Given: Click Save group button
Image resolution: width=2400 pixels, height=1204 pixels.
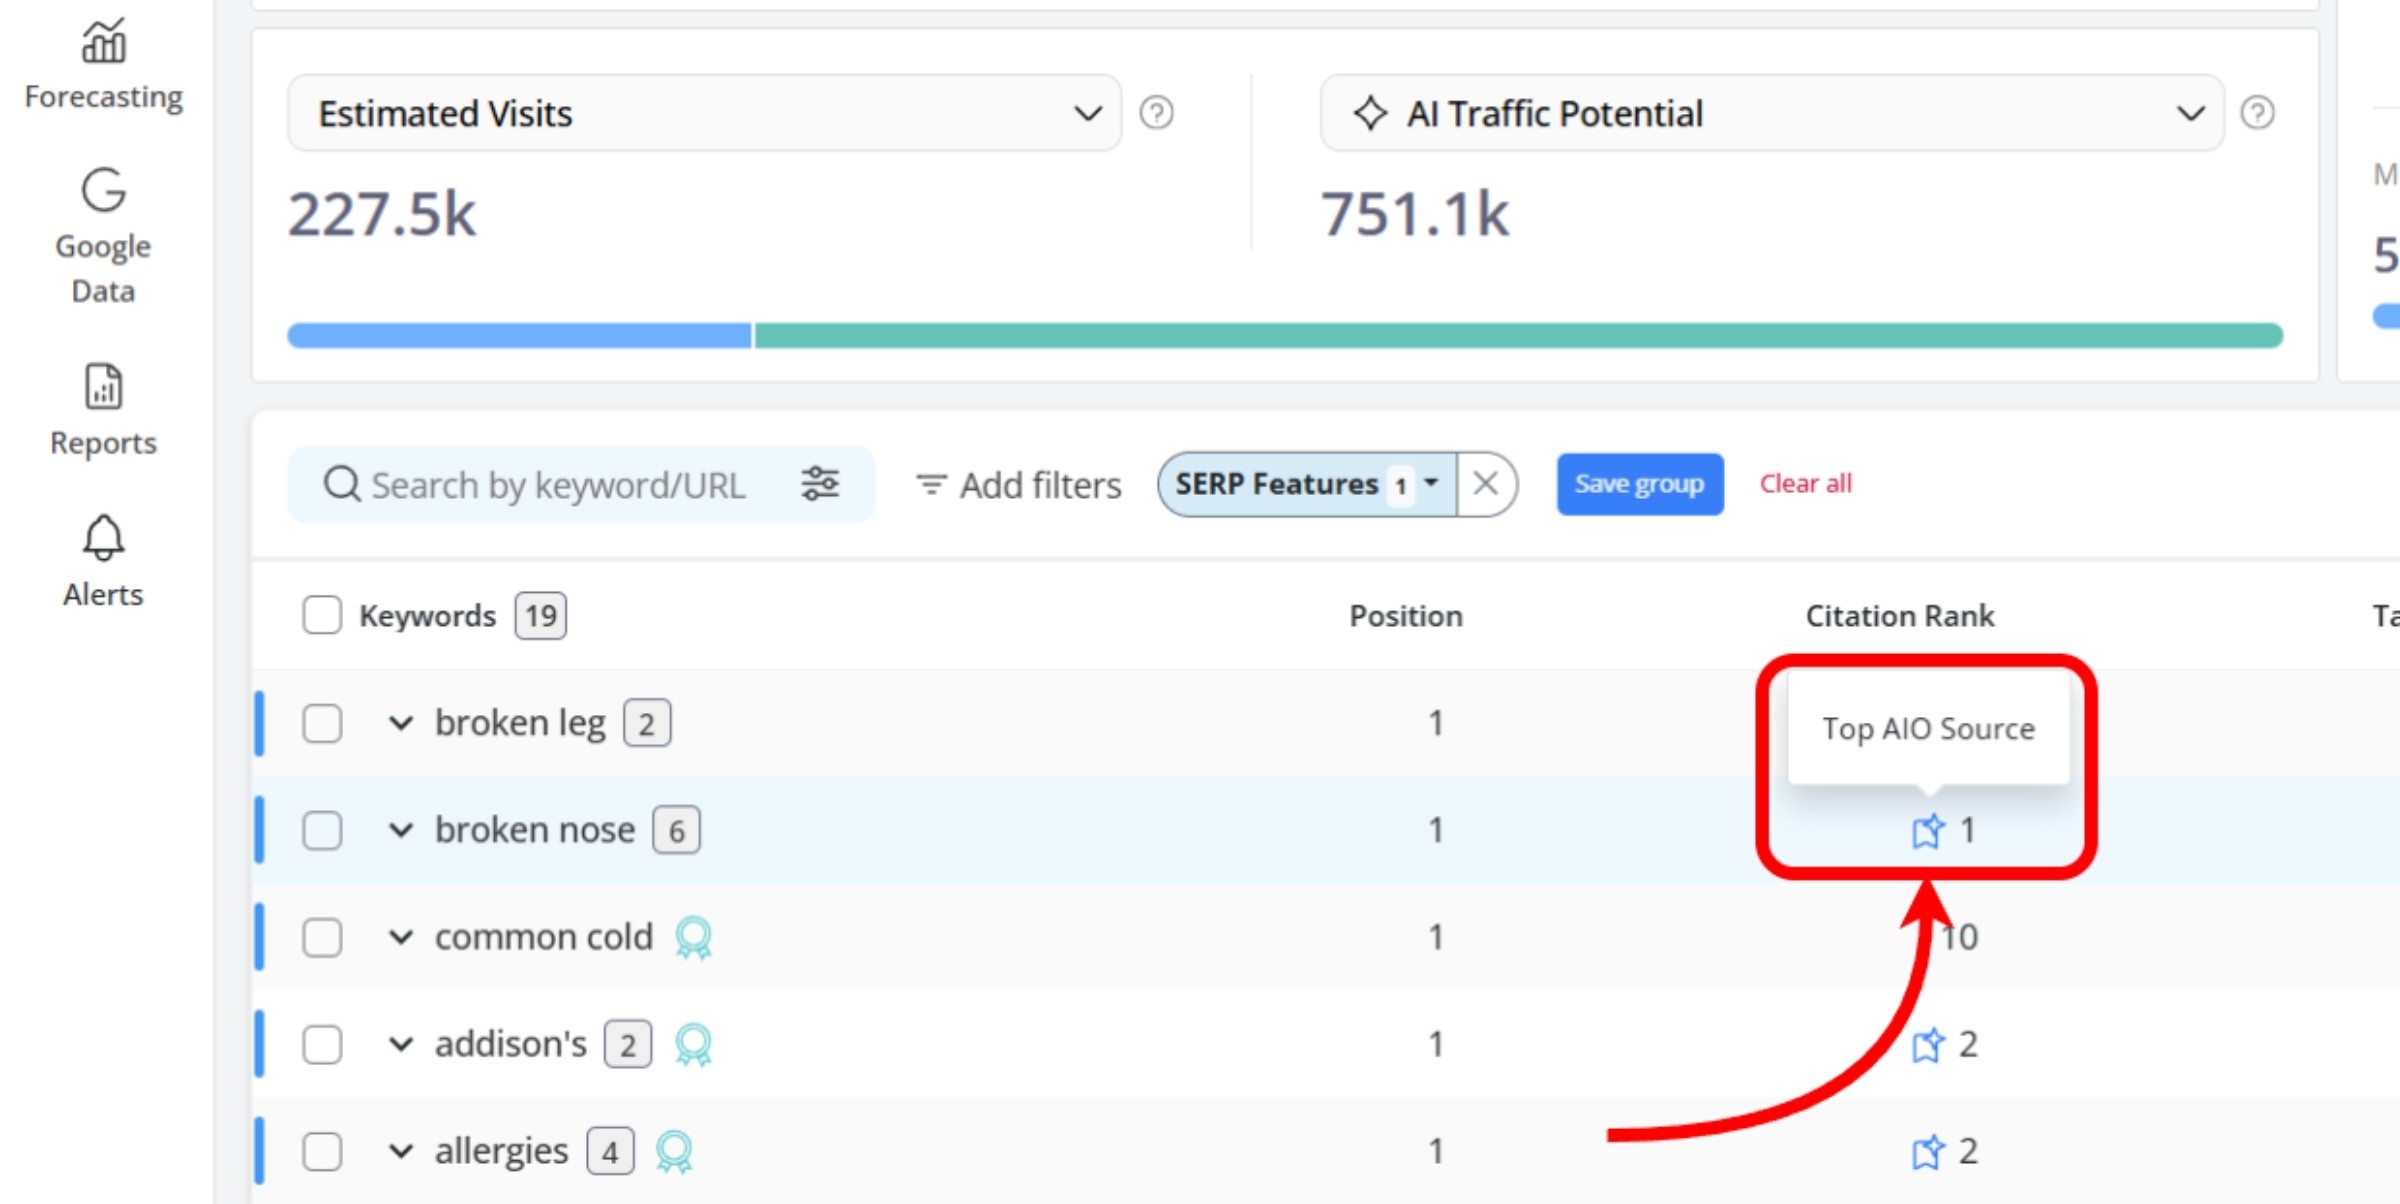Looking at the screenshot, I should (x=1639, y=484).
